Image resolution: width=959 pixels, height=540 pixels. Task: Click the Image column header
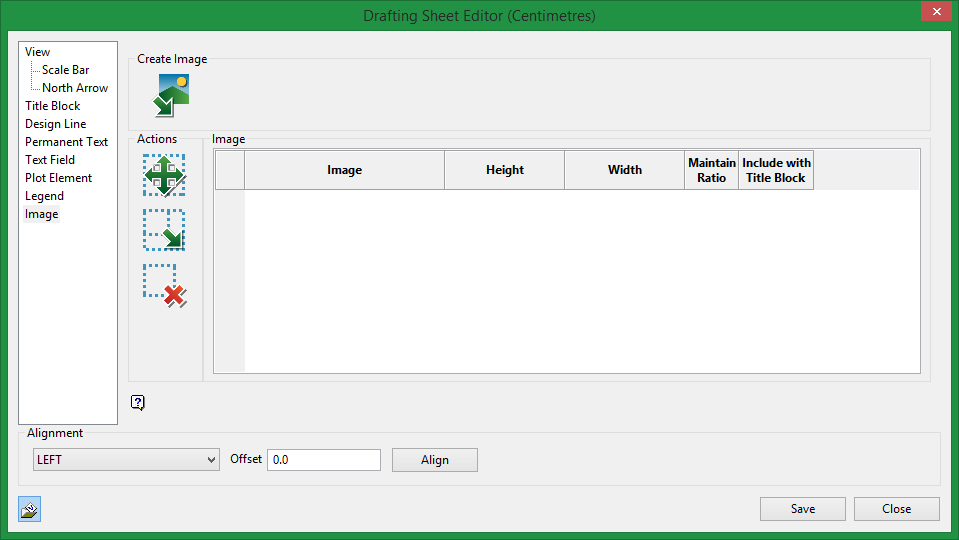(x=344, y=170)
